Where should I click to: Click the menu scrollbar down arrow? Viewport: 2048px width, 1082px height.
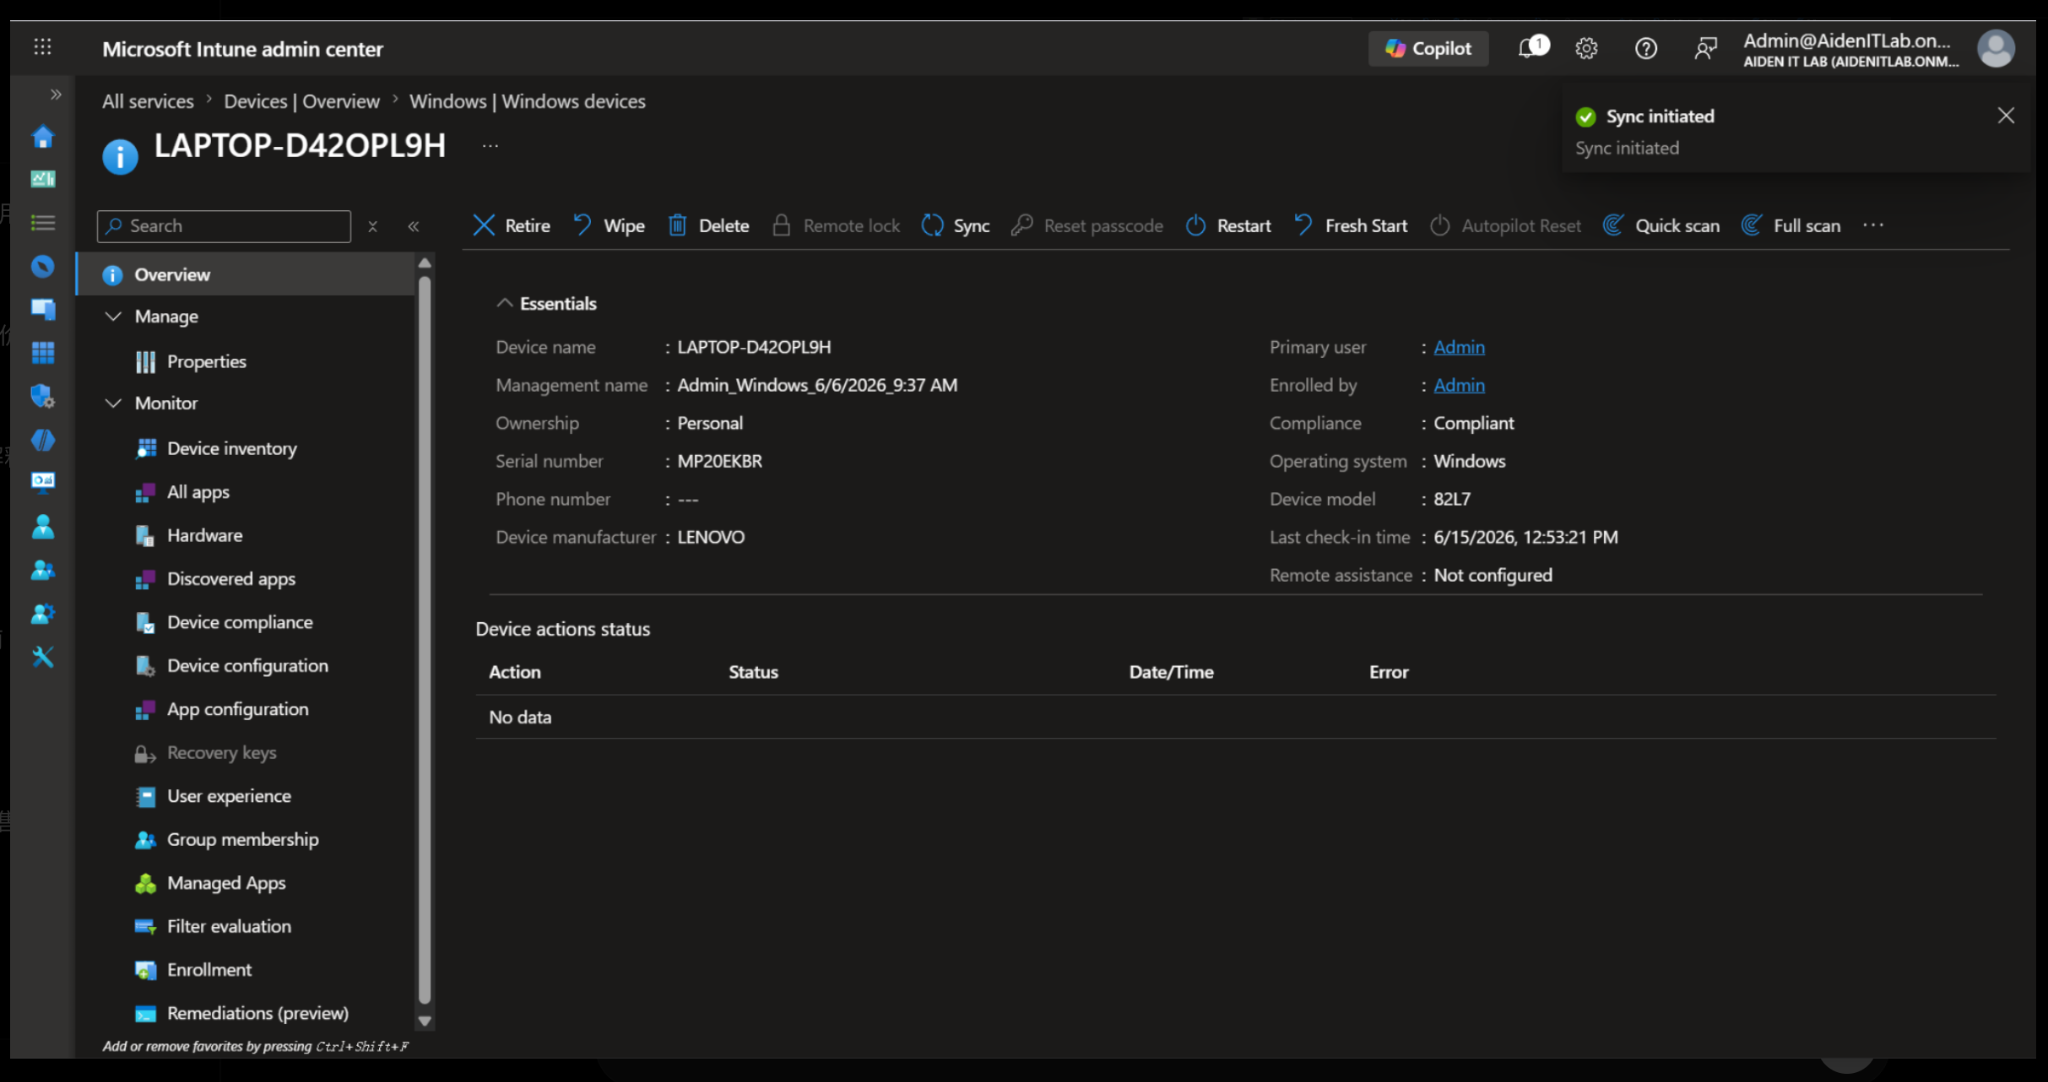[x=424, y=1021]
